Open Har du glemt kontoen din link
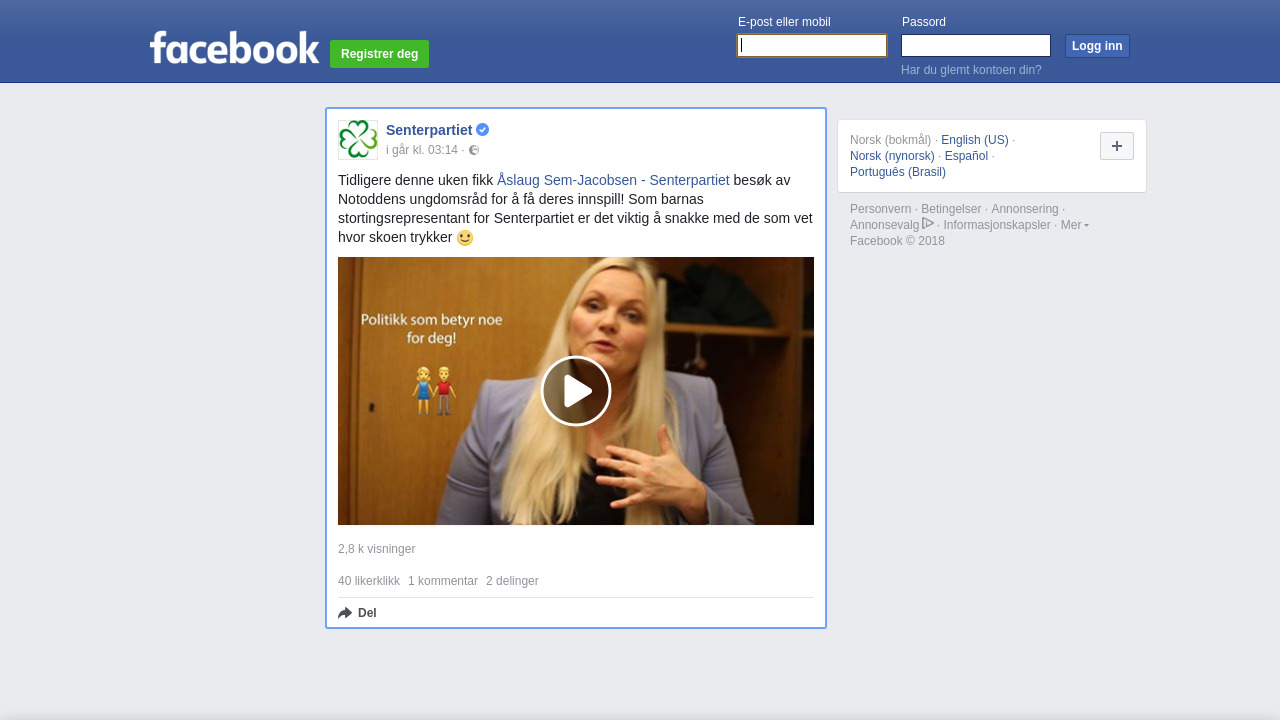The height and width of the screenshot is (720, 1280). point(971,70)
